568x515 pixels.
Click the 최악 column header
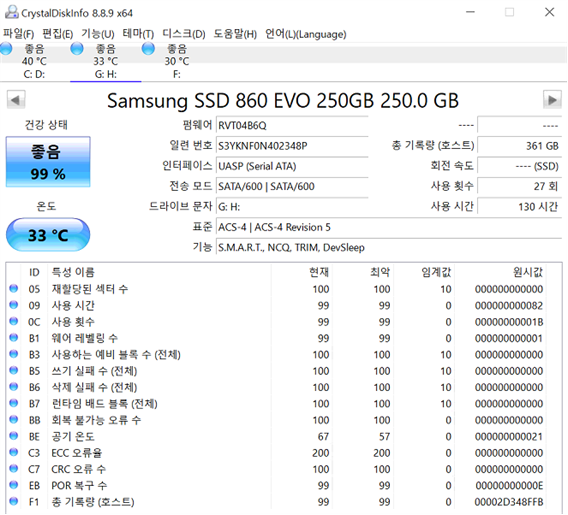(x=363, y=272)
